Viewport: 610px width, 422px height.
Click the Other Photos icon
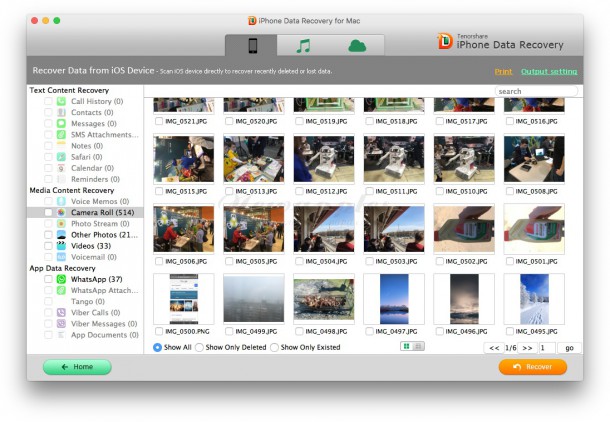pos(61,235)
